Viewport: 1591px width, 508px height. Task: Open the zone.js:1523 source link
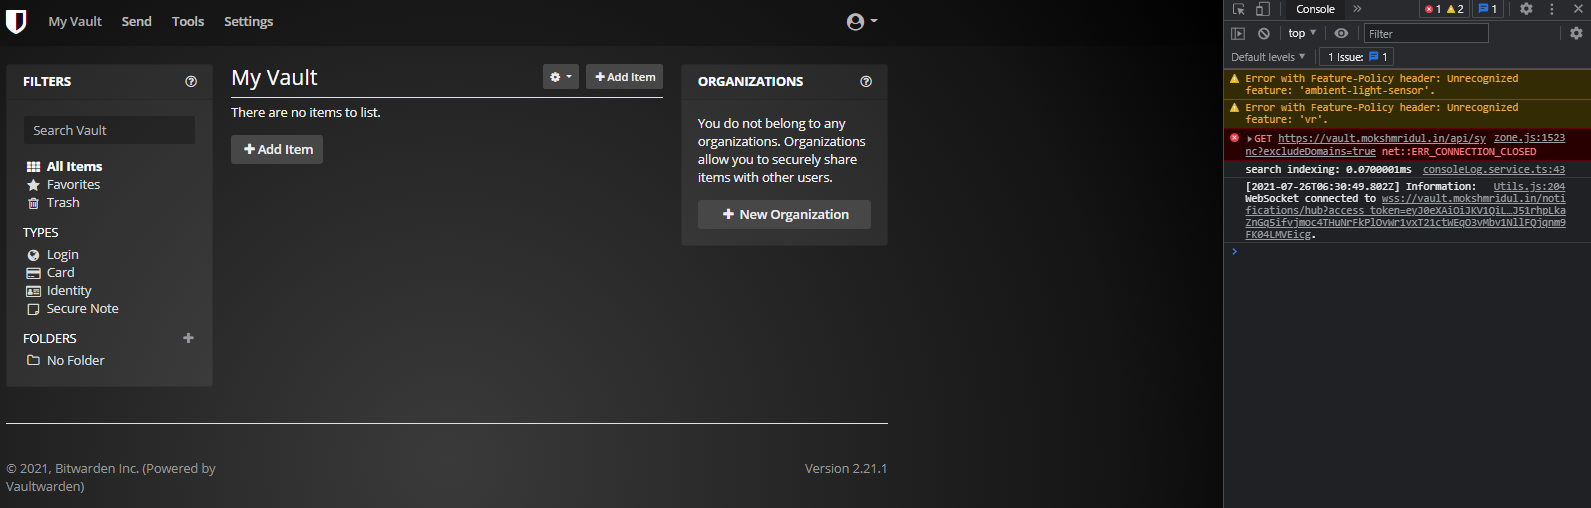1529,138
